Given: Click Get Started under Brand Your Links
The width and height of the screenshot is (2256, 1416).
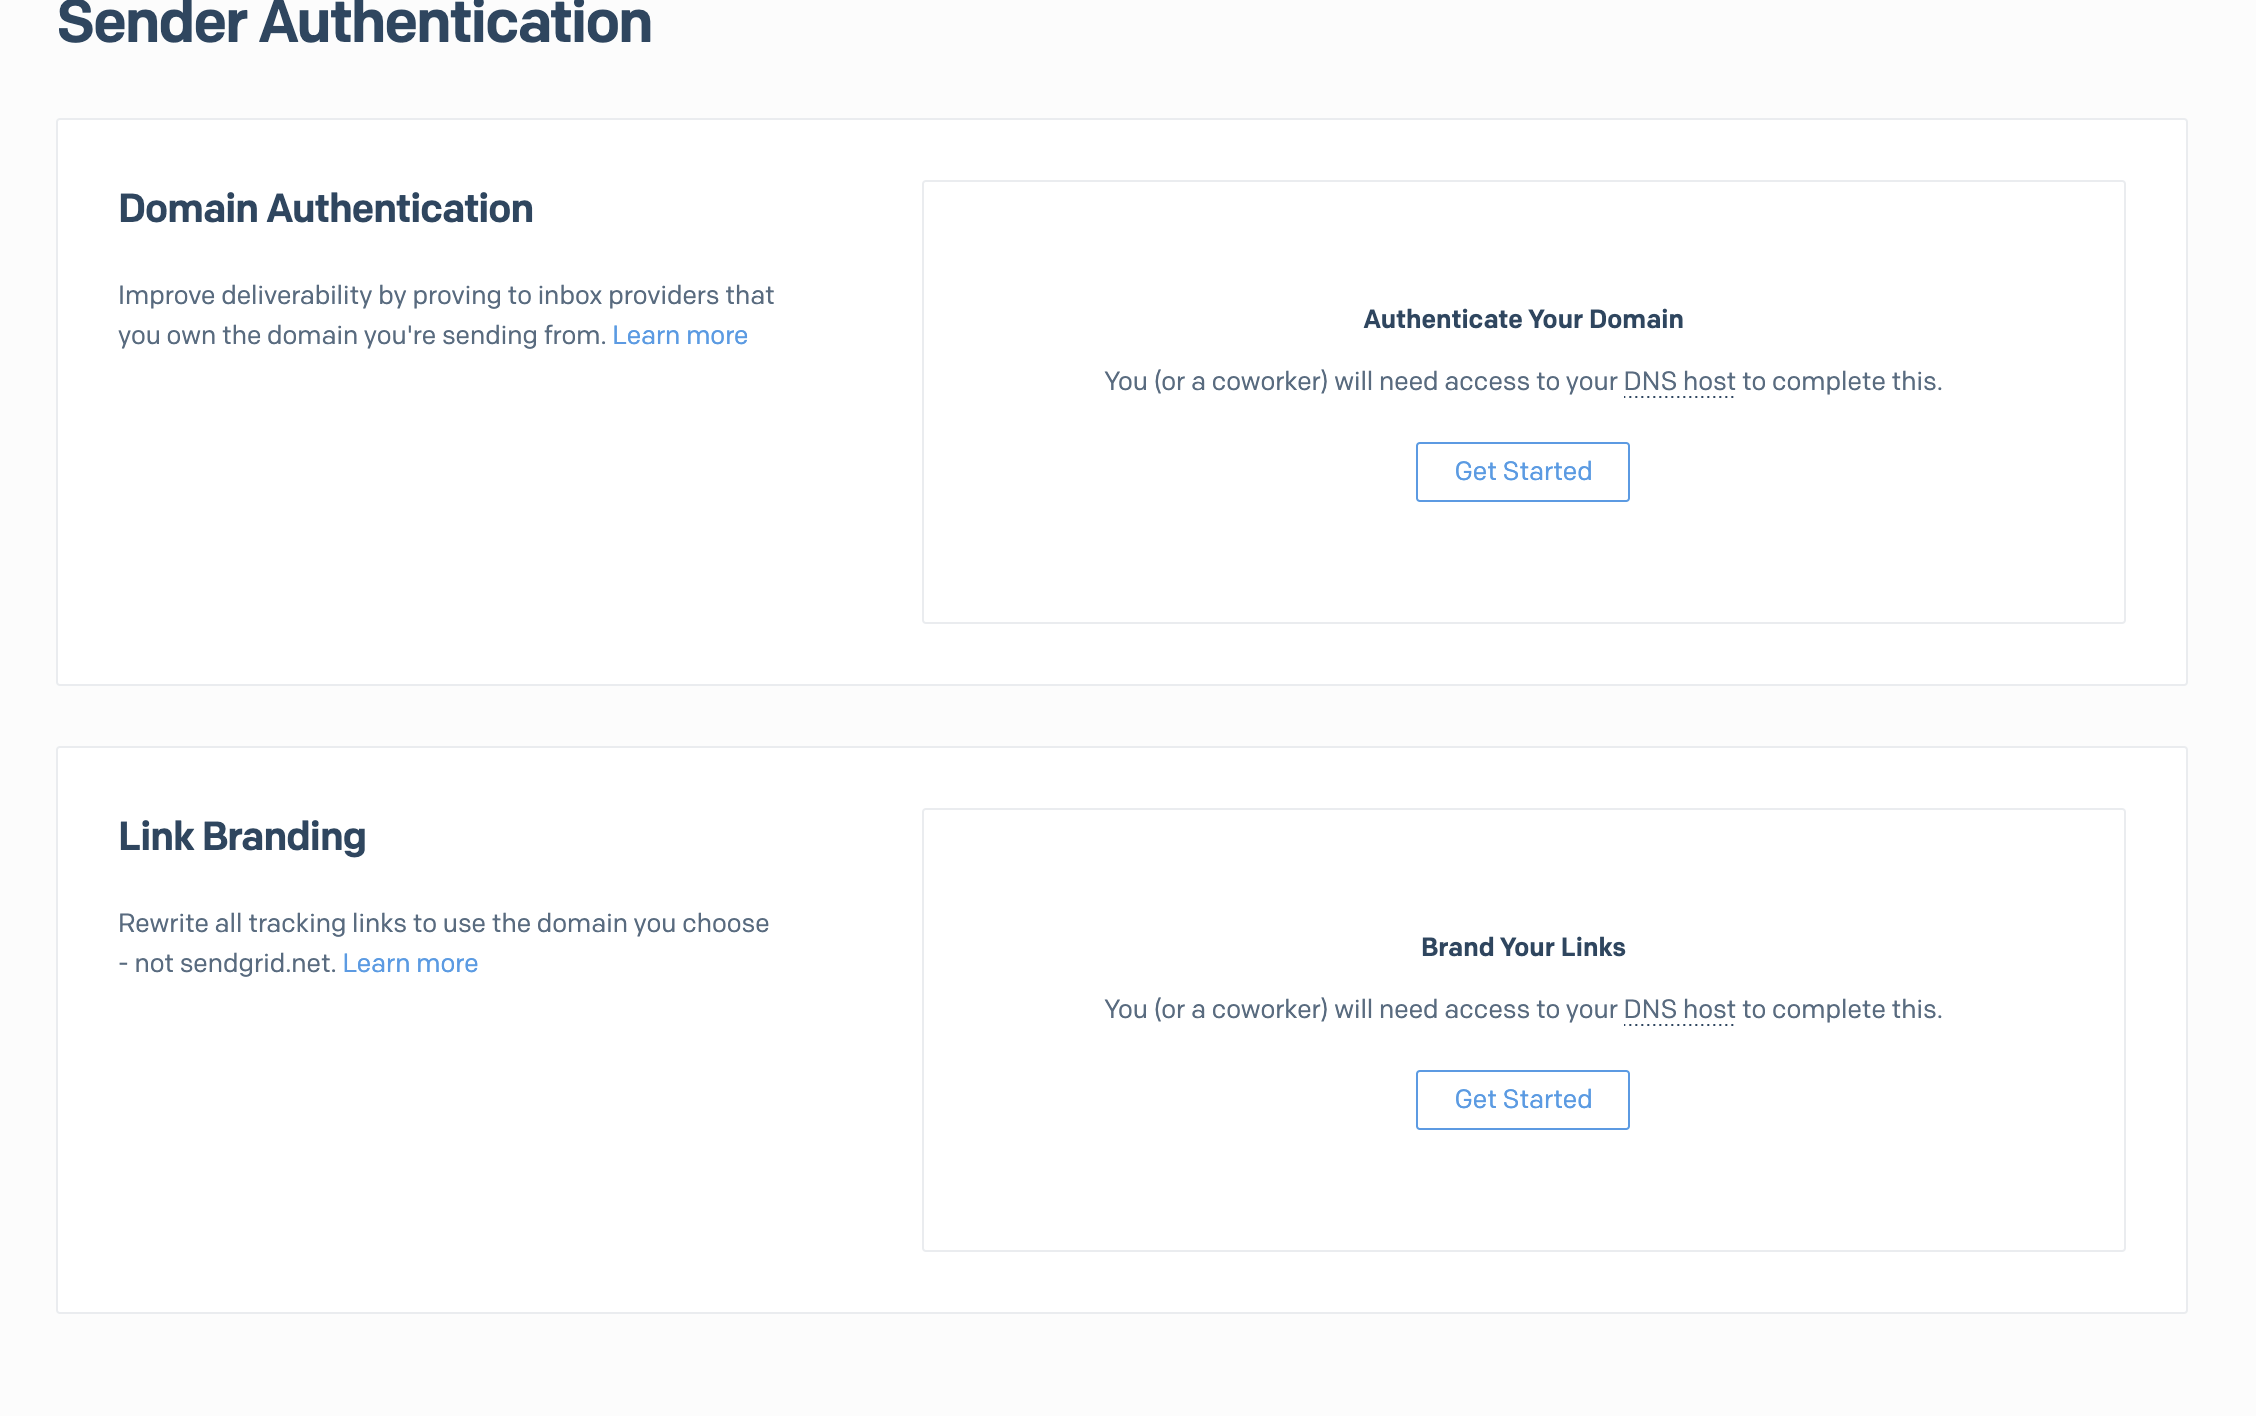Looking at the screenshot, I should coord(1522,1100).
